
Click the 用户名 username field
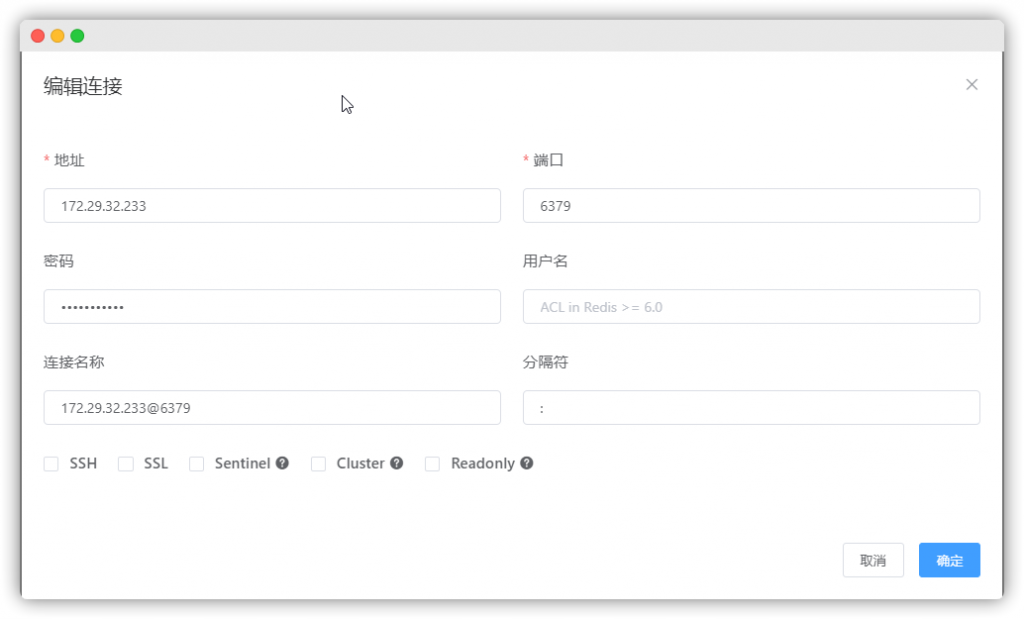(751, 307)
